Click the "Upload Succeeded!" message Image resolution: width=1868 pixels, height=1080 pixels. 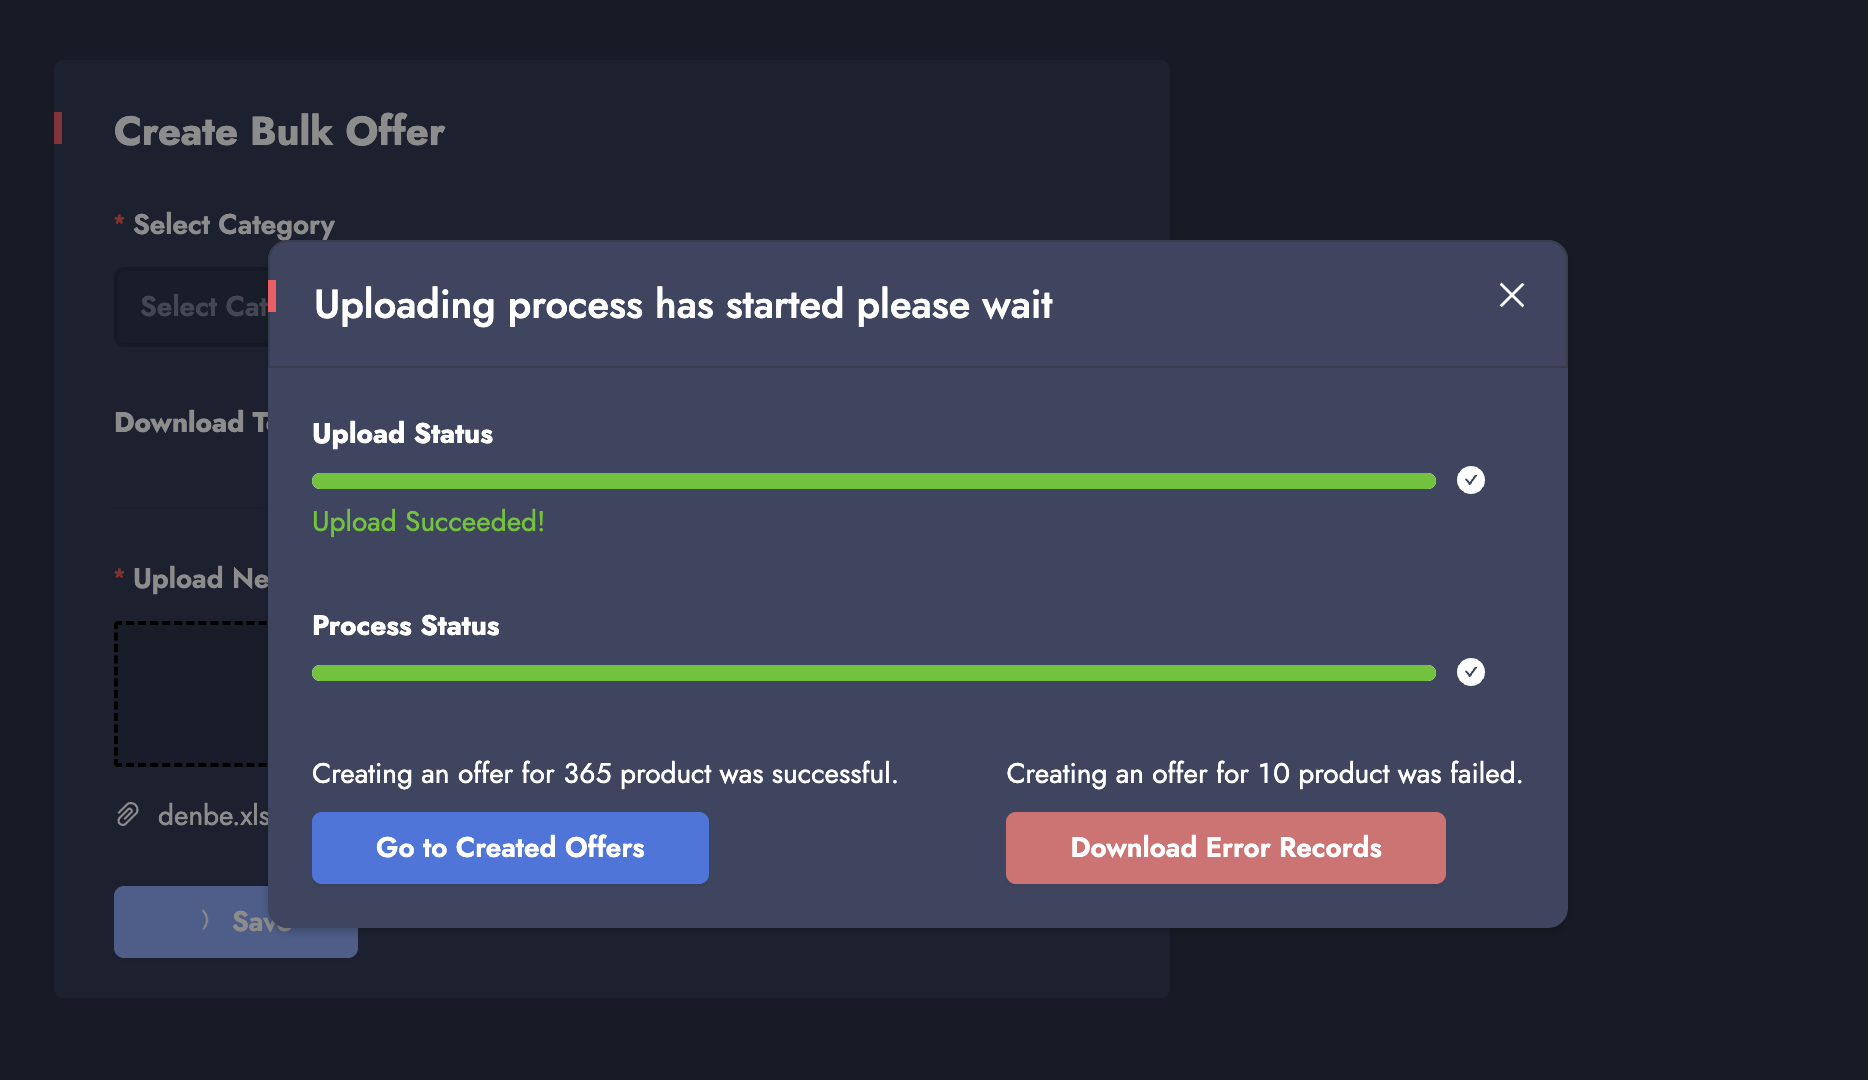click(428, 522)
